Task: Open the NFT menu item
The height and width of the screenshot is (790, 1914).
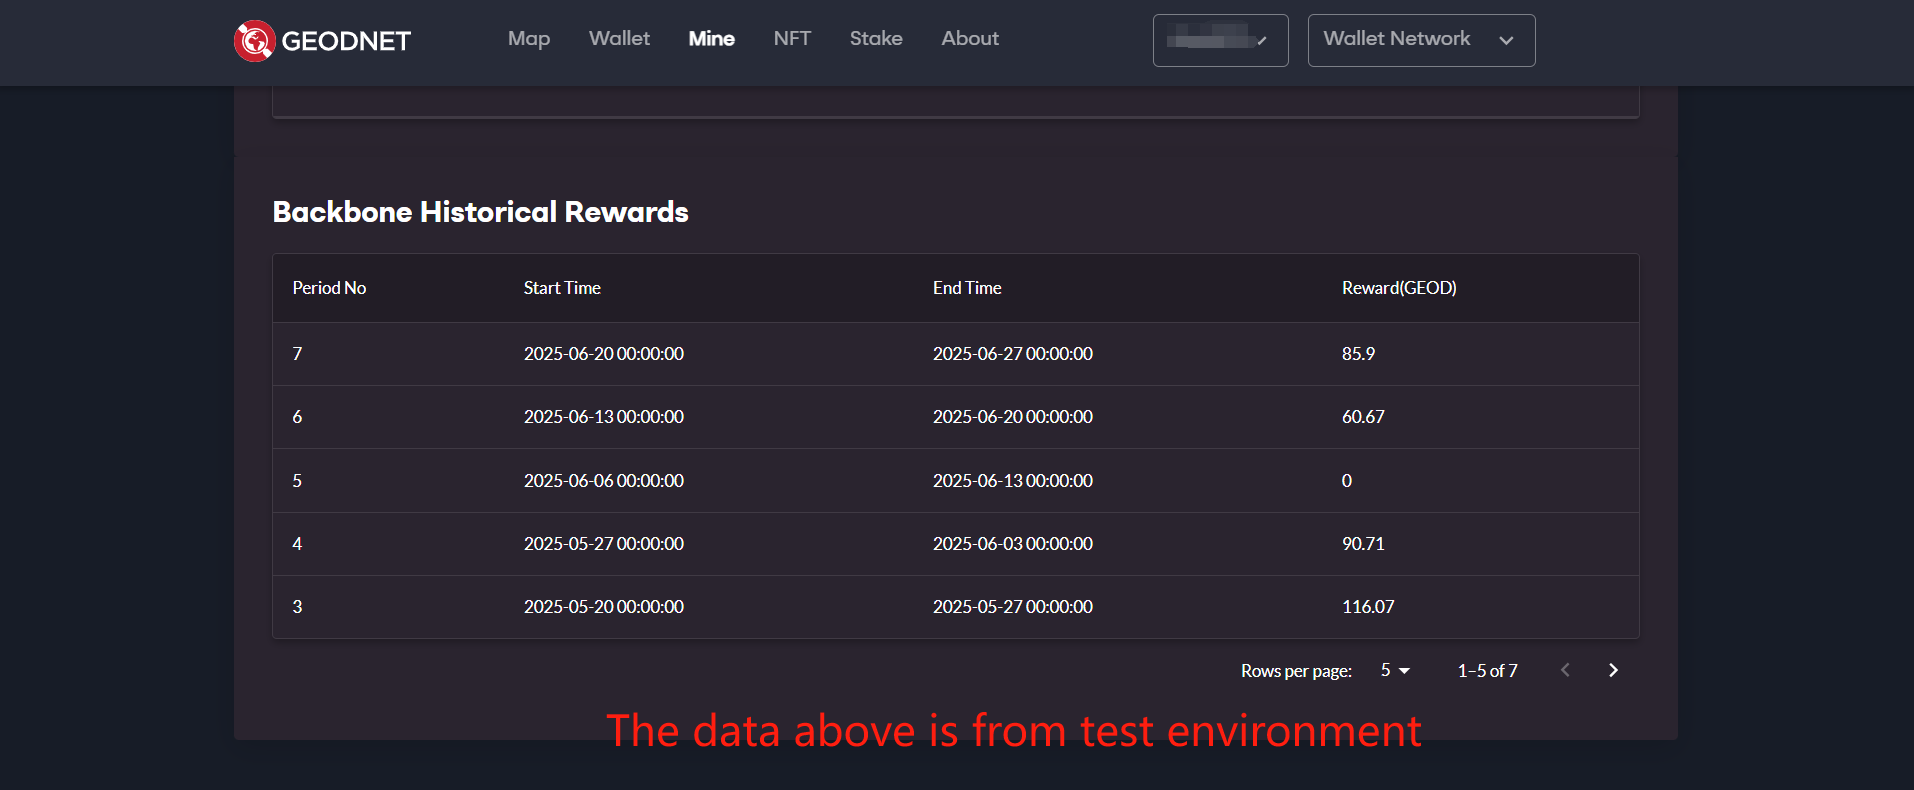Action: tap(792, 38)
